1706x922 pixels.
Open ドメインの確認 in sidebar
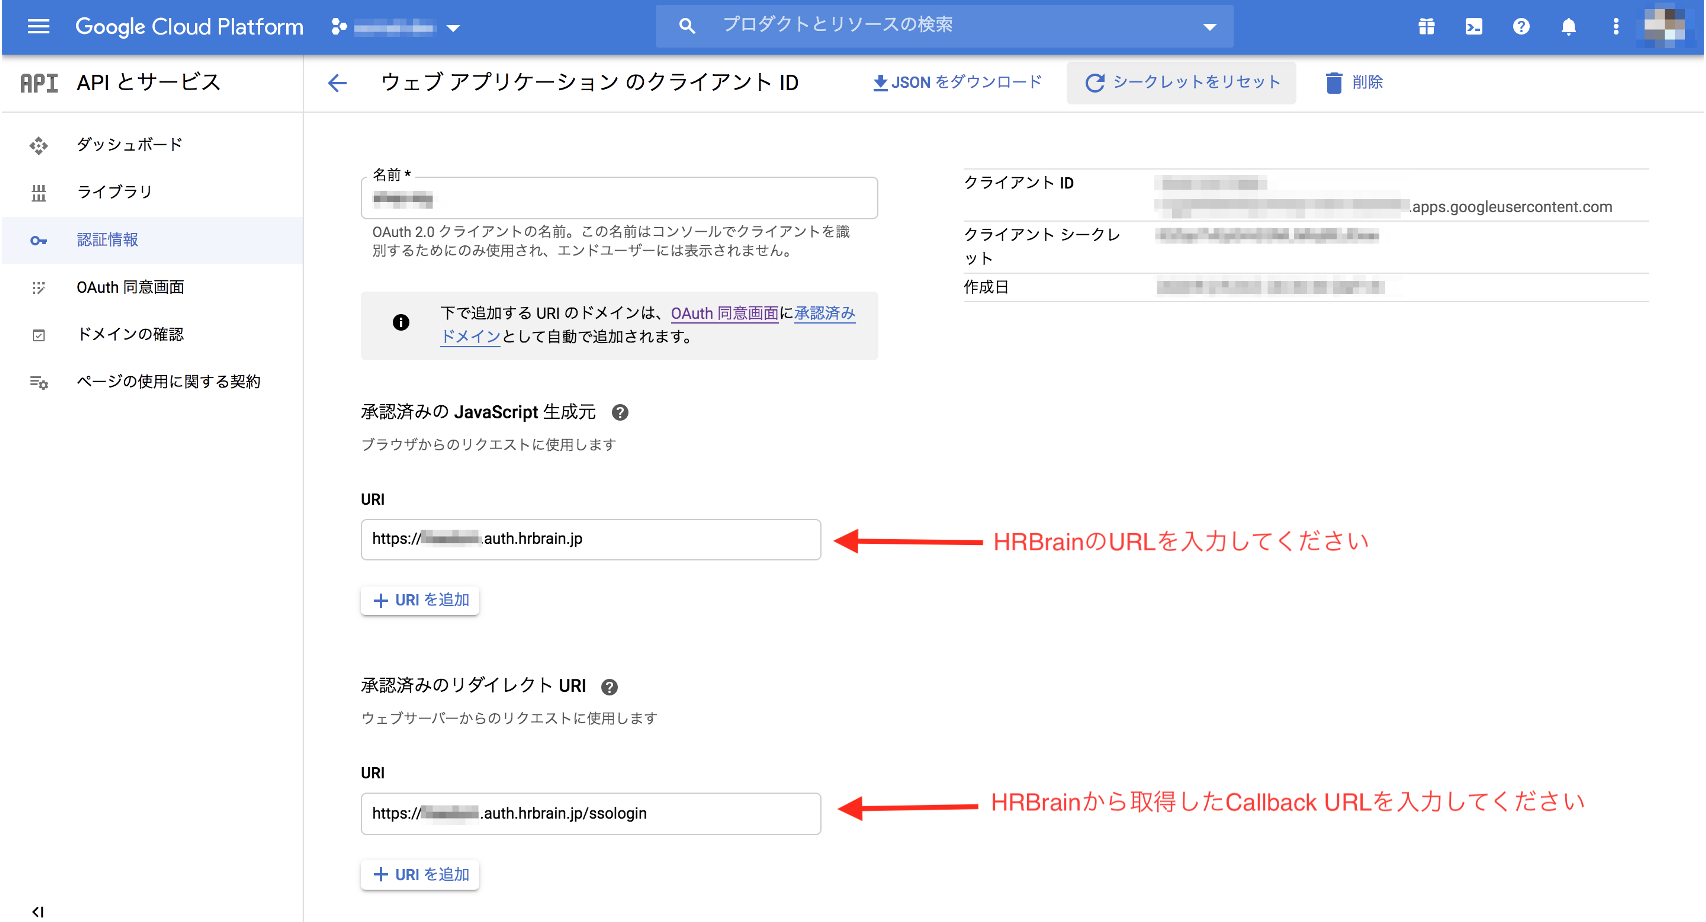(153, 334)
